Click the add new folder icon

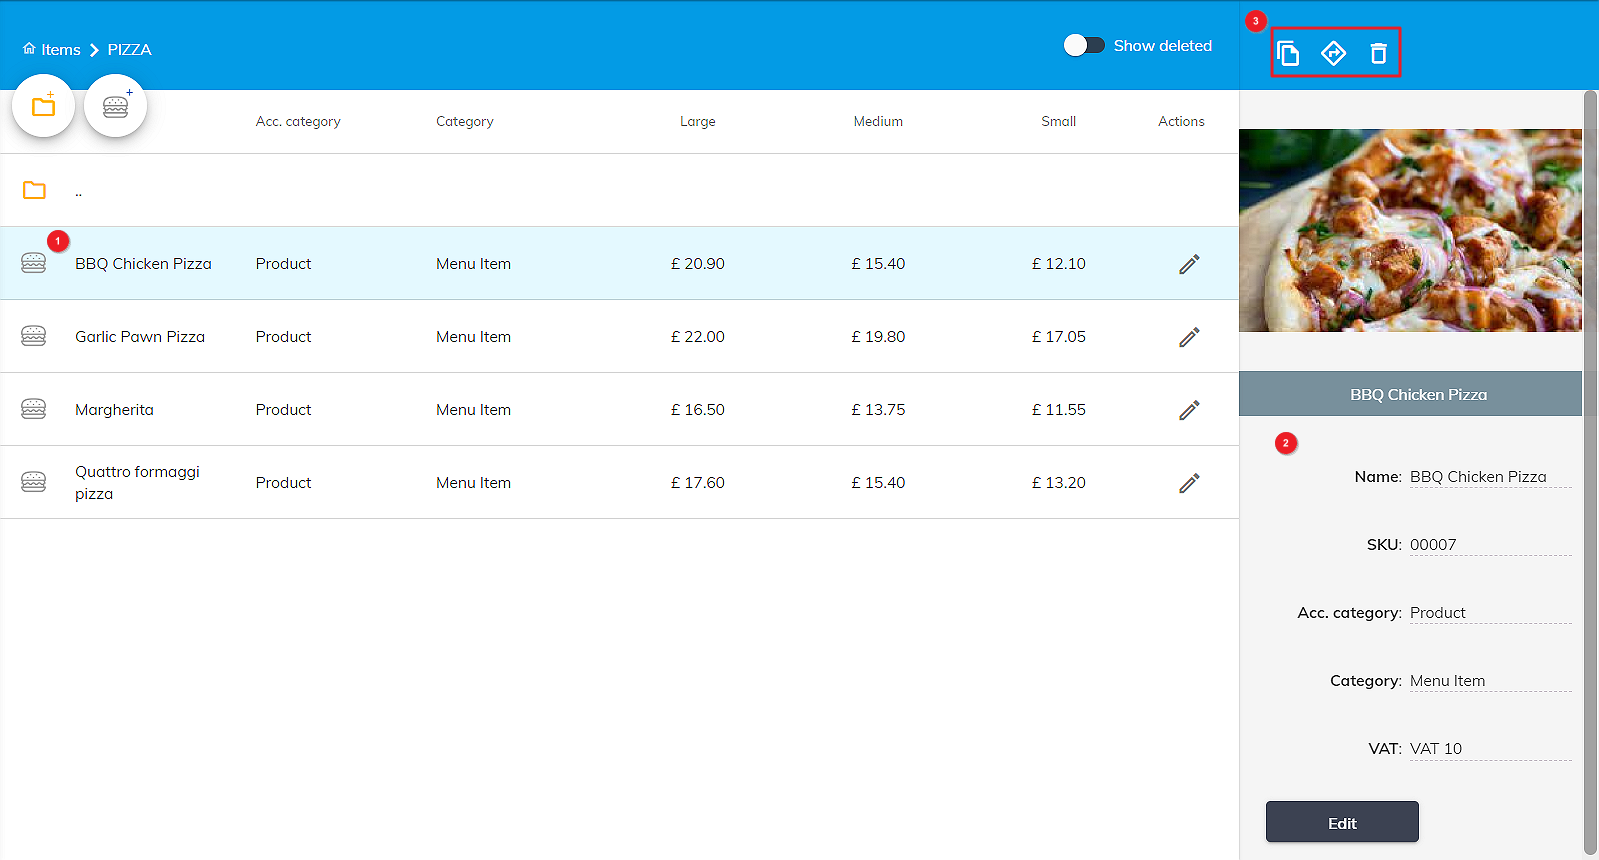coord(43,106)
